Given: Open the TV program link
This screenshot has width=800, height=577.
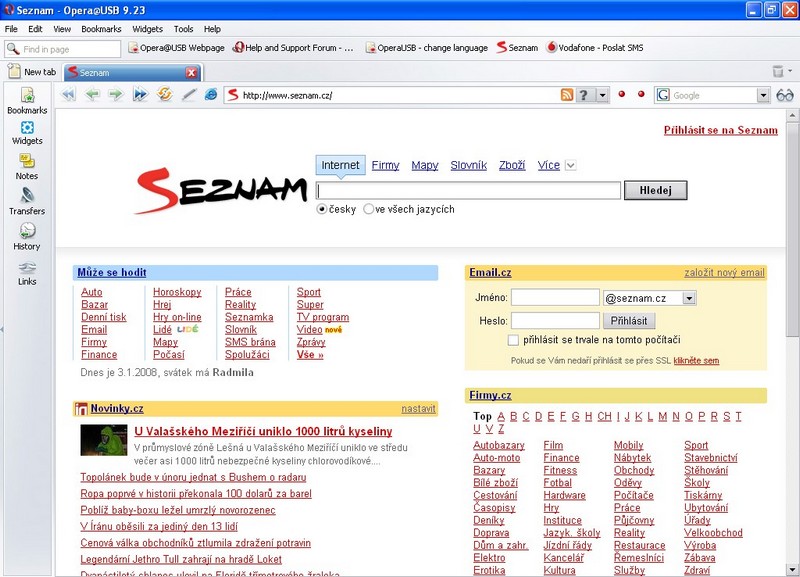Looking at the screenshot, I should tap(323, 317).
